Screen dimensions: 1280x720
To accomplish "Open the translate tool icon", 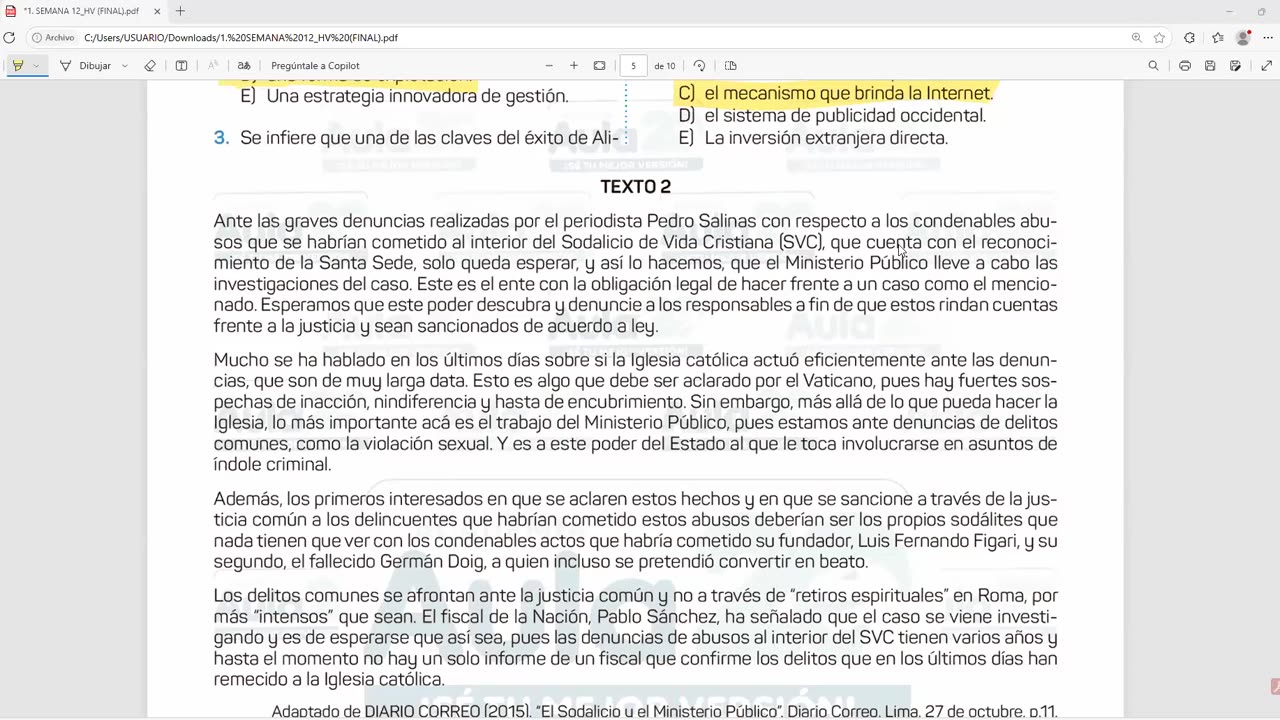I will [x=244, y=66].
